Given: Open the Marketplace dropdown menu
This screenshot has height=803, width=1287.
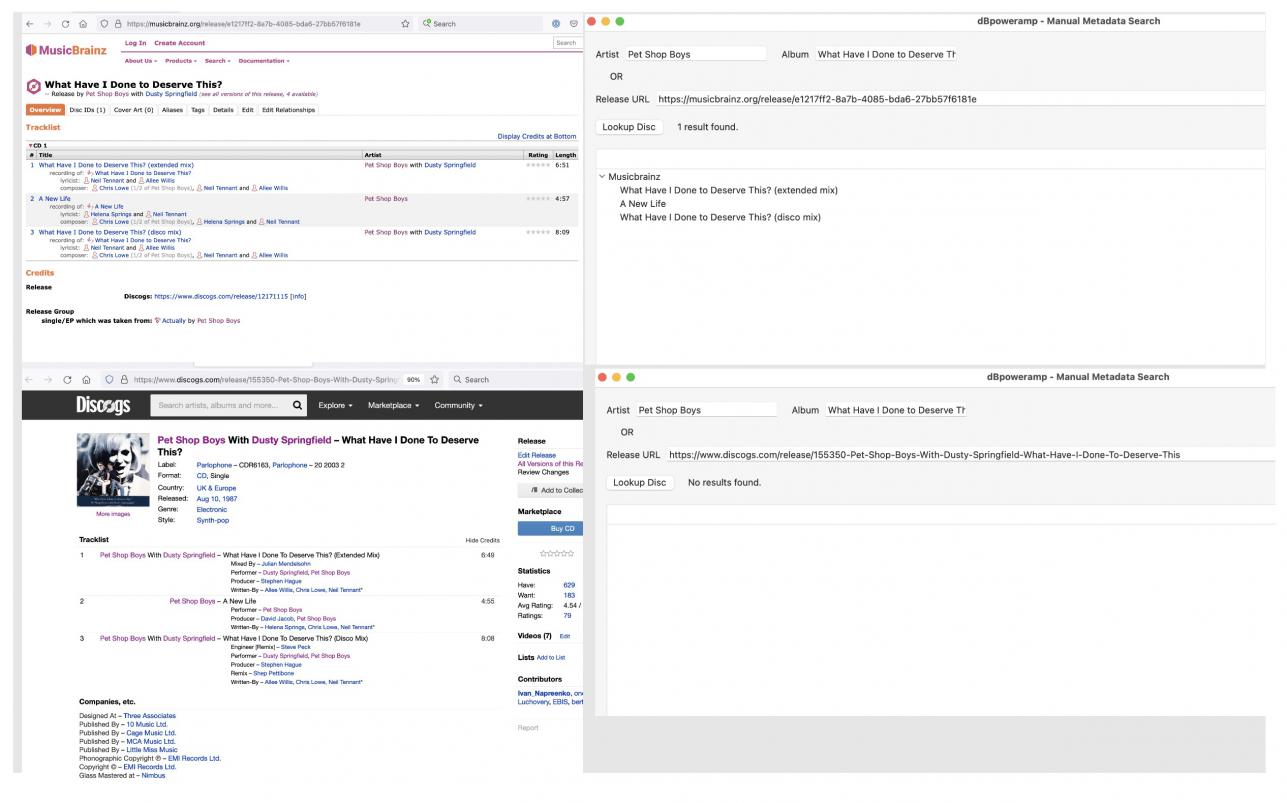Looking at the screenshot, I should point(393,405).
